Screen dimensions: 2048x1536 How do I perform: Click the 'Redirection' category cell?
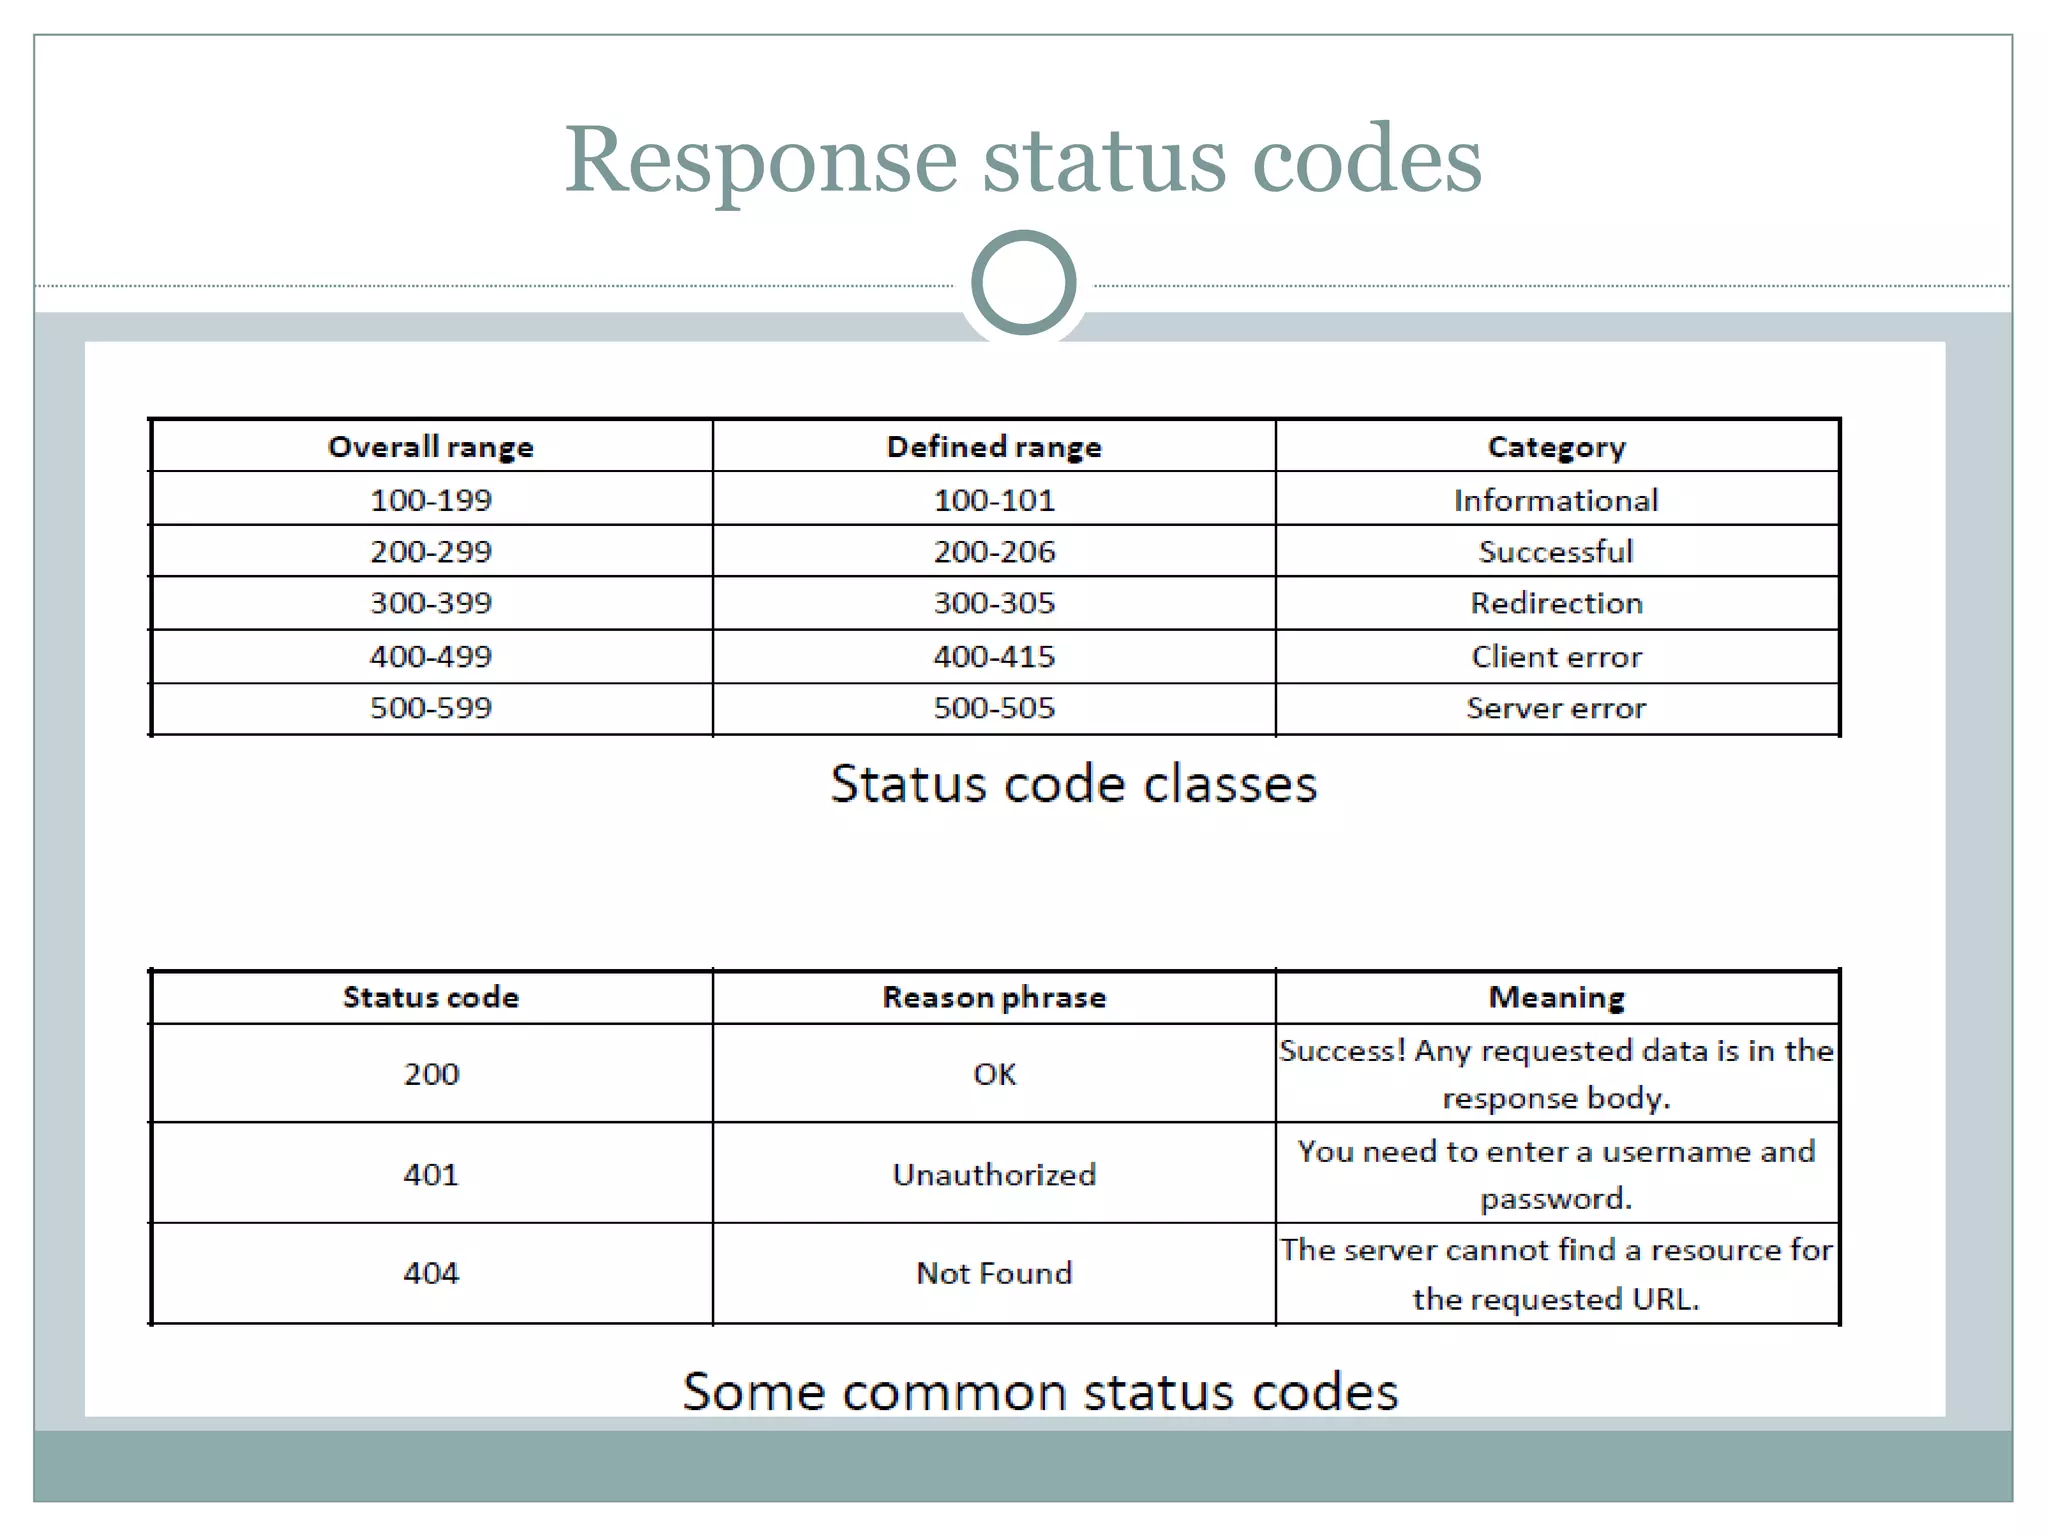pyautogui.click(x=1557, y=603)
